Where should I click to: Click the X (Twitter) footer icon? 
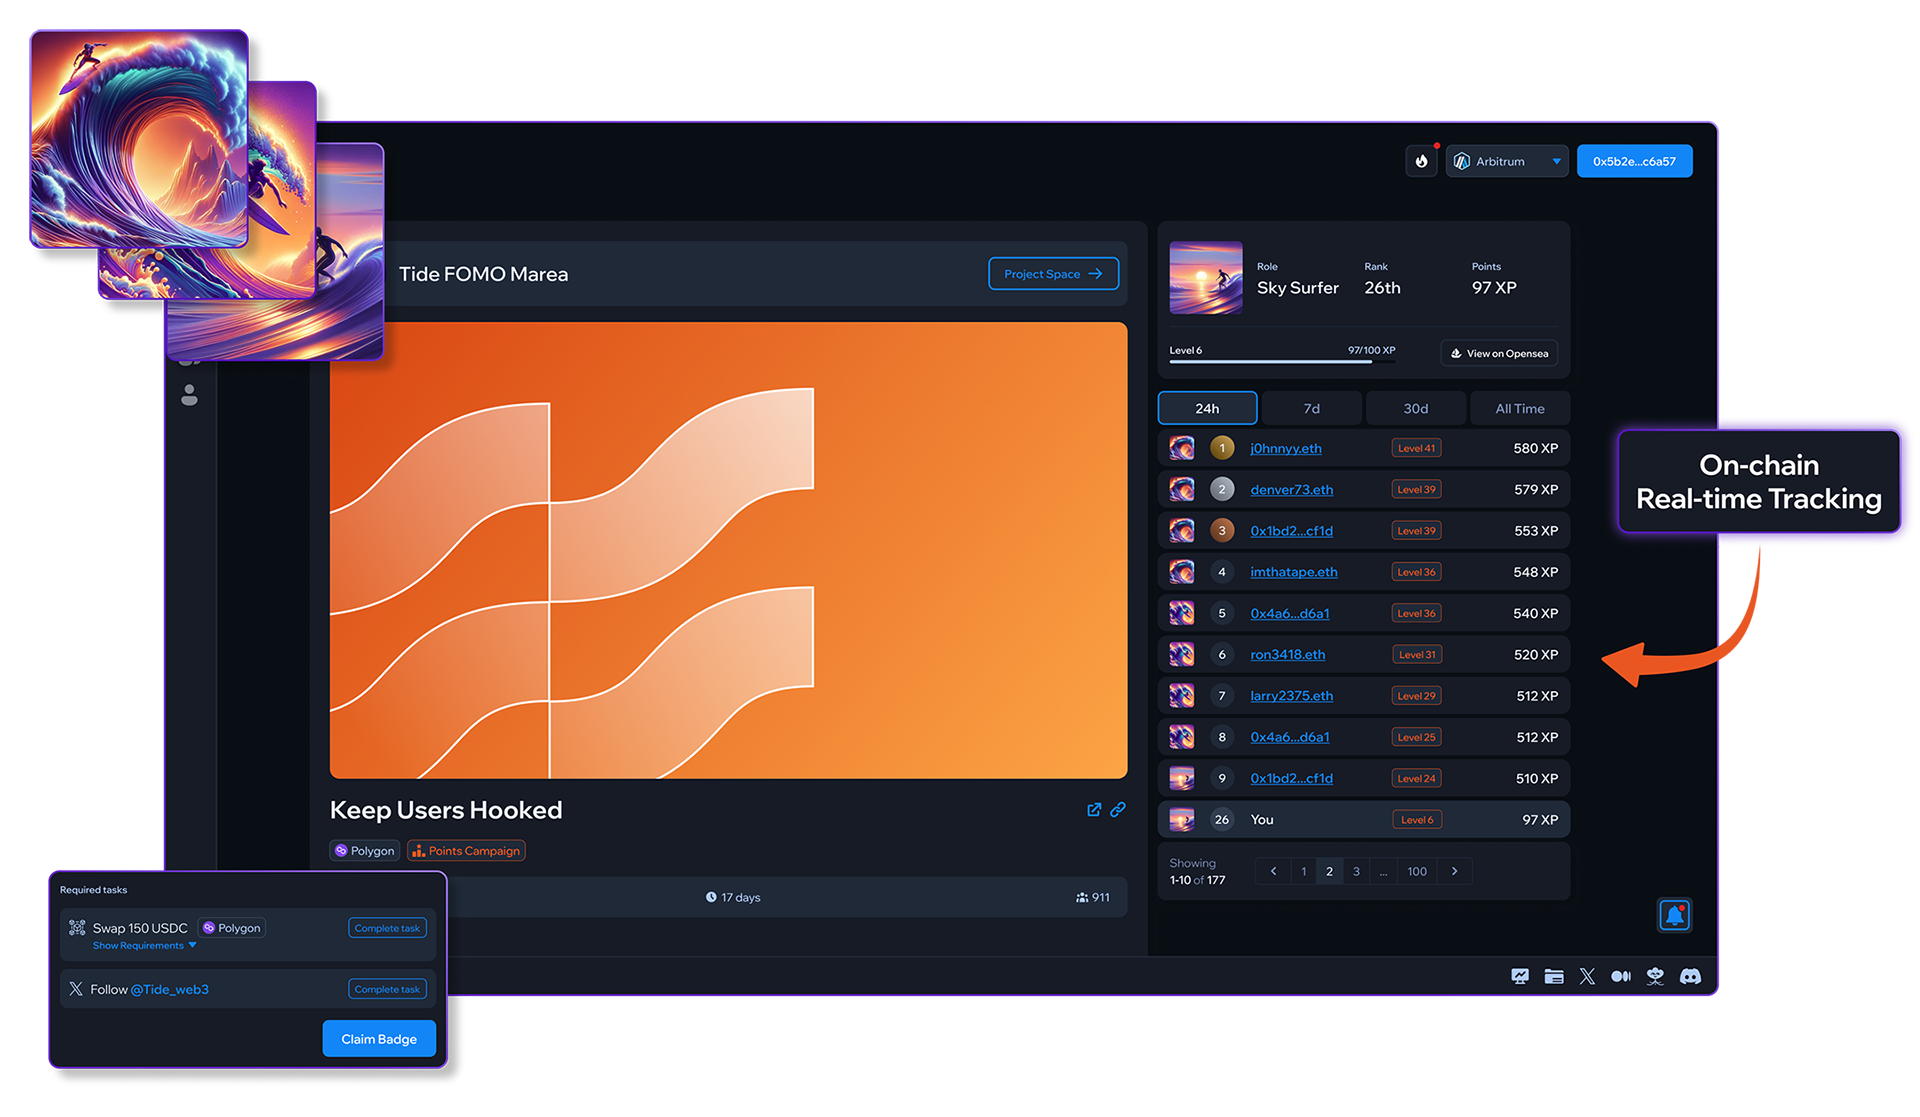(x=1587, y=976)
